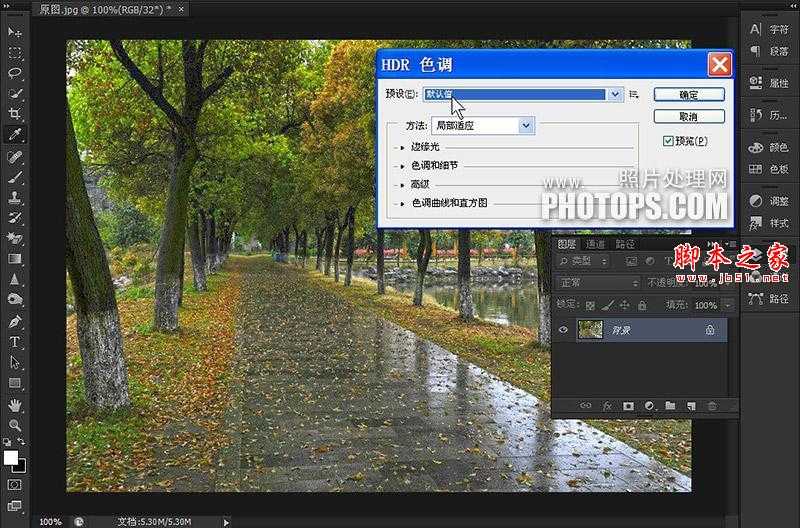800x528 pixels.
Task: Create a new layer group folder
Action: (x=670, y=406)
